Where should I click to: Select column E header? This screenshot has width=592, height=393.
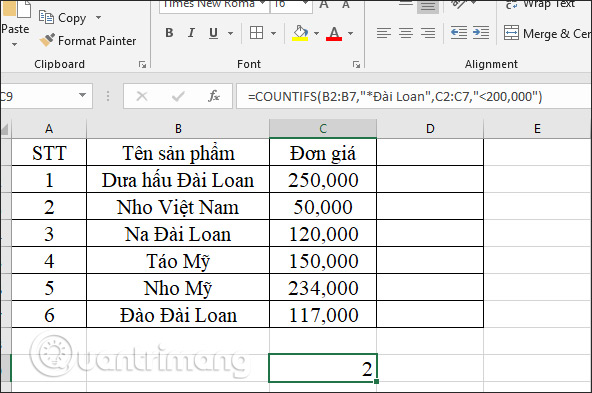coord(537,129)
